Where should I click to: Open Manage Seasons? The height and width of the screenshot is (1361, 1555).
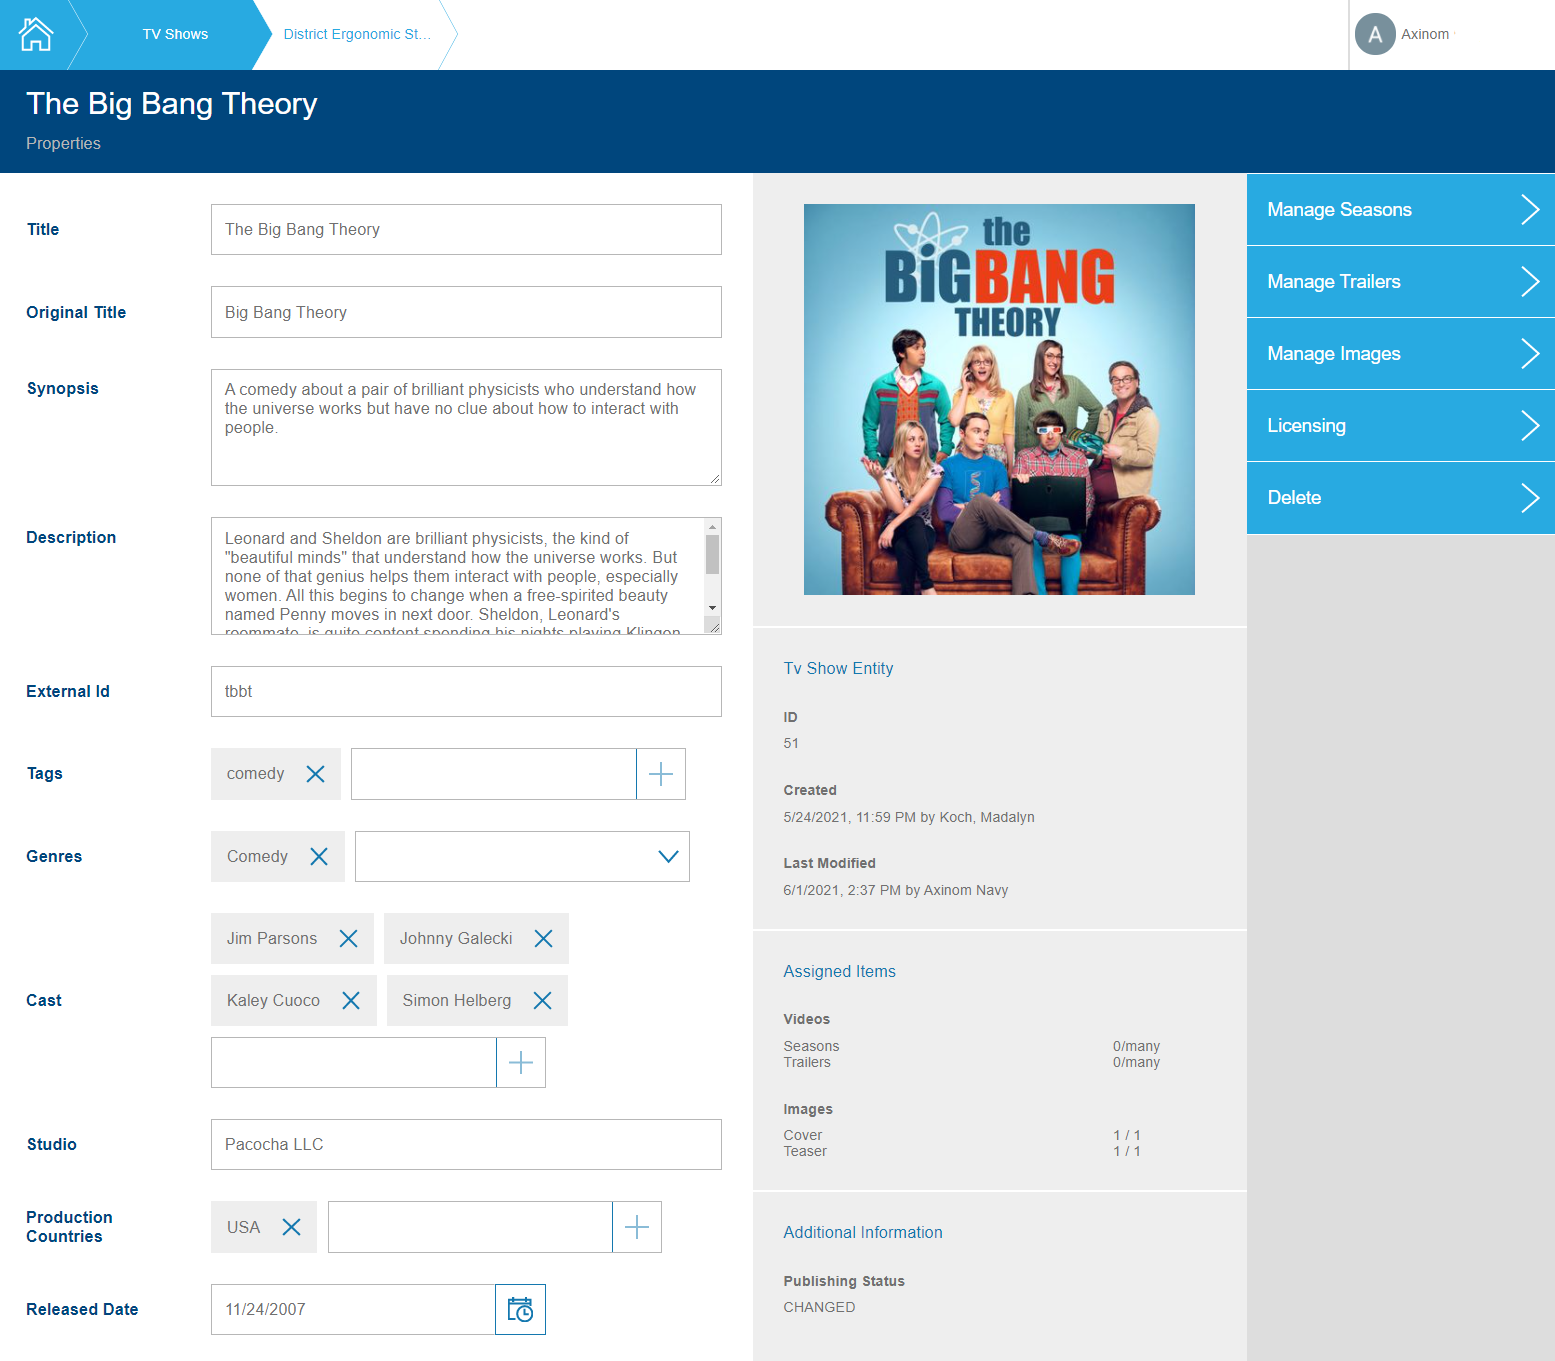coord(1400,210)
